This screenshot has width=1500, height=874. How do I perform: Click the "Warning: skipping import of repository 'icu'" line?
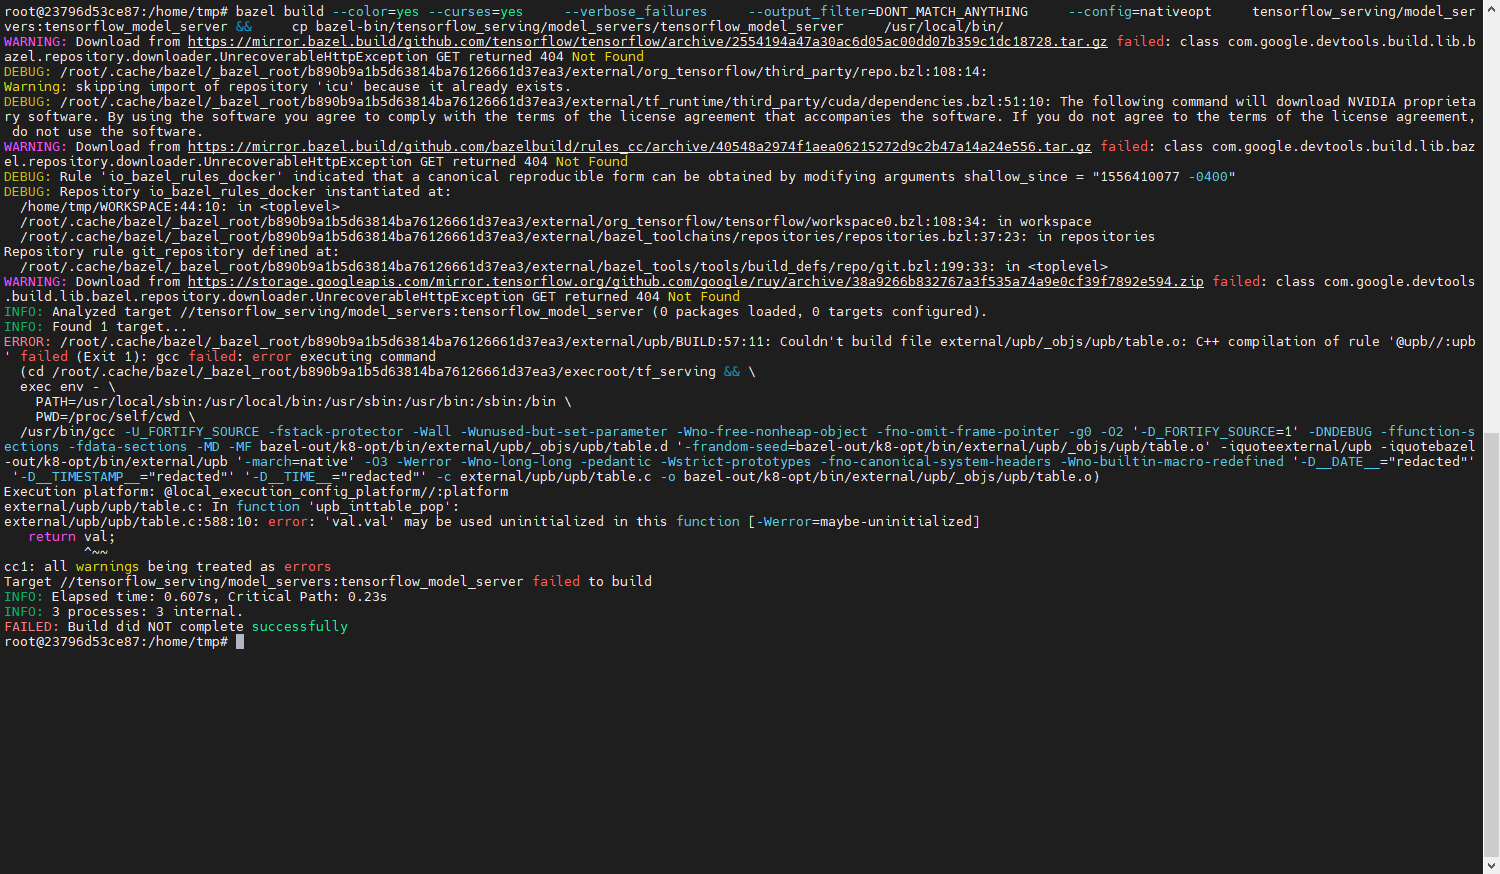coord(288,87)
